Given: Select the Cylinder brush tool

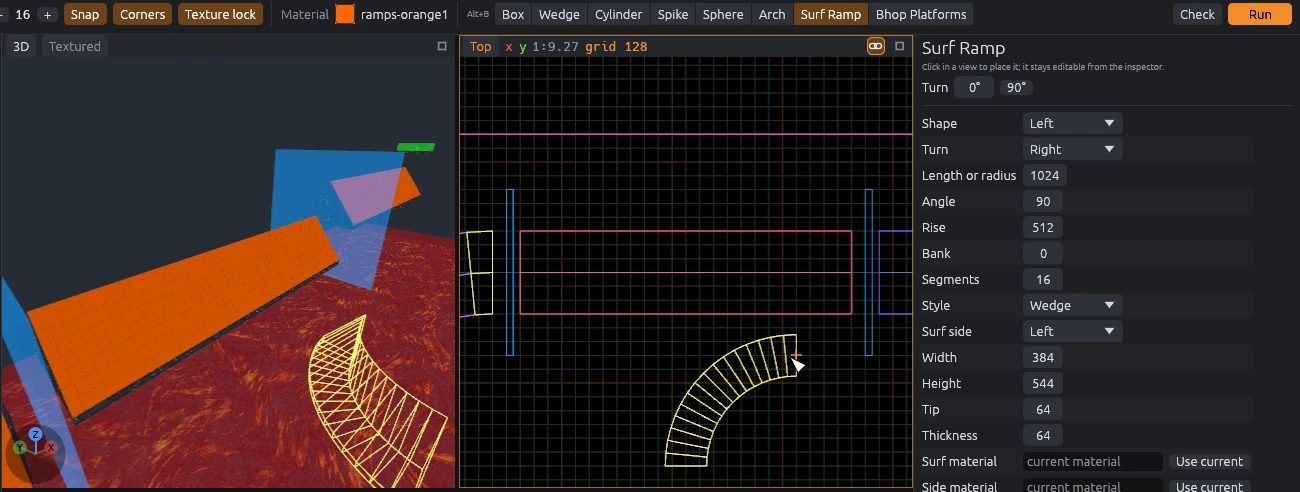Looking at the screenshot, I should (619, 15).
